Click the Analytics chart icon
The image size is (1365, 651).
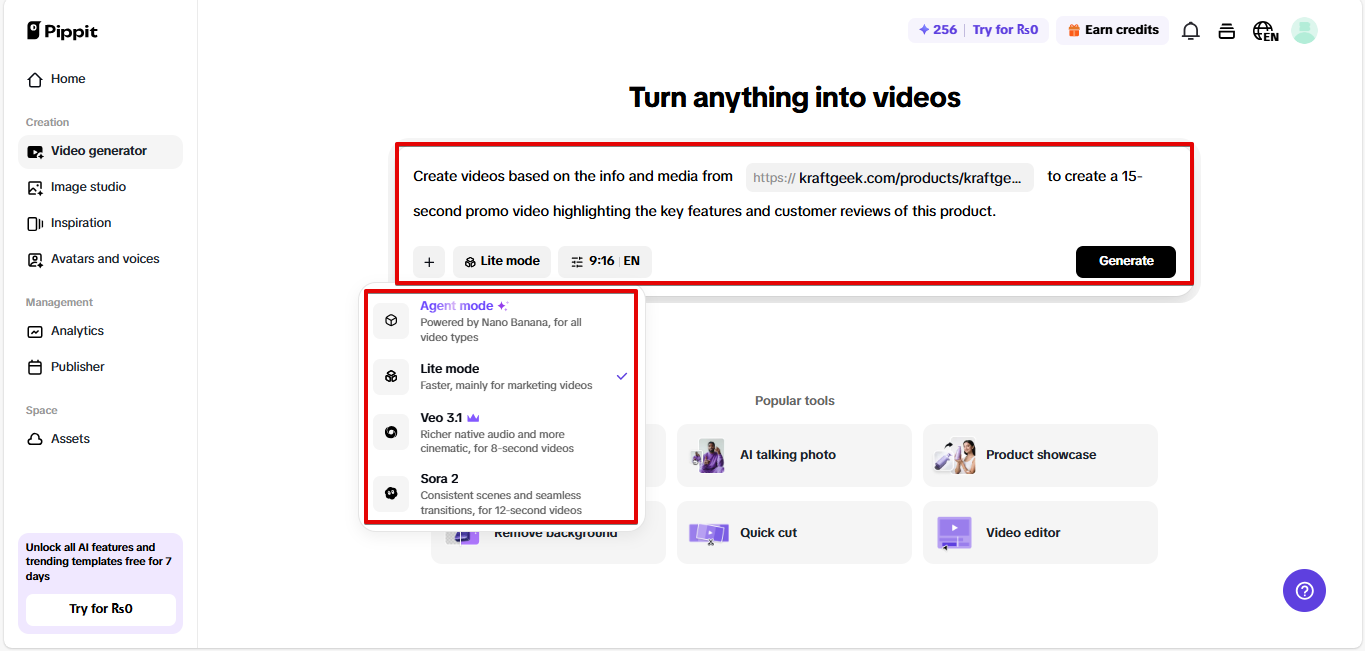pyautogui.click(x=35, y=332)
